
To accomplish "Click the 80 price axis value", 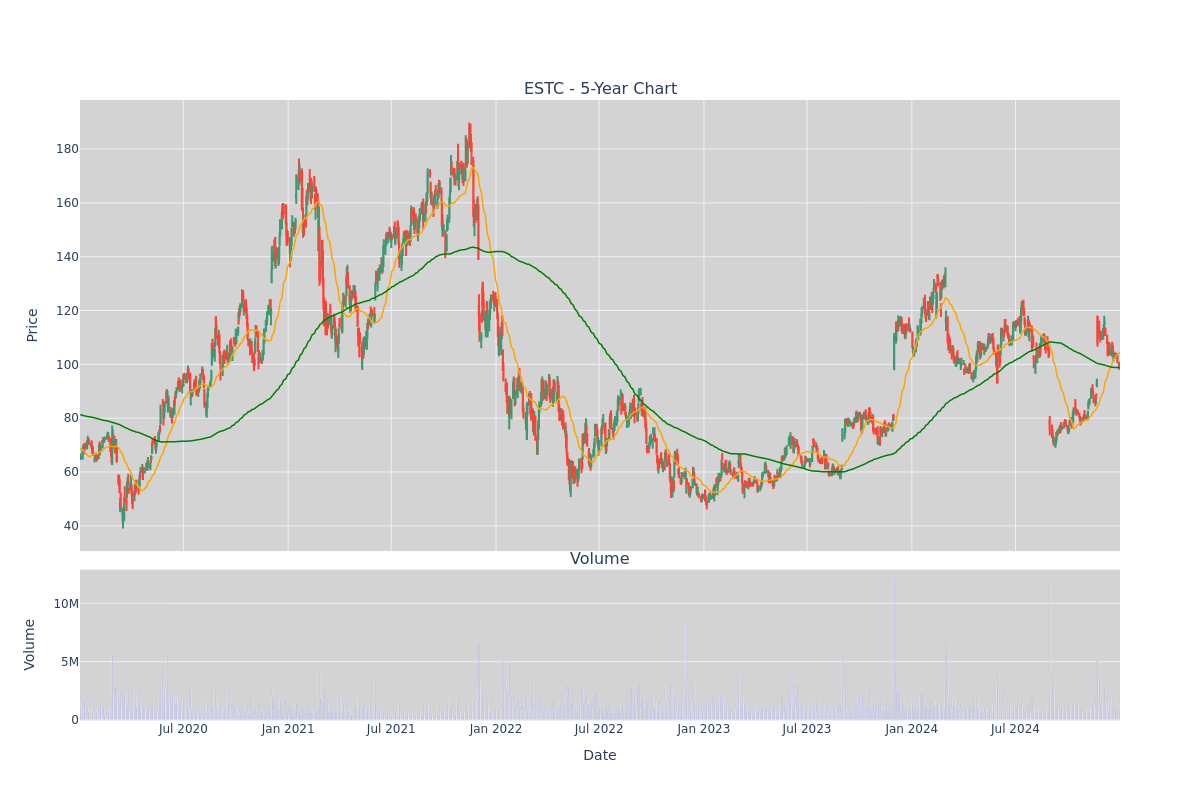I will point(71,418).
